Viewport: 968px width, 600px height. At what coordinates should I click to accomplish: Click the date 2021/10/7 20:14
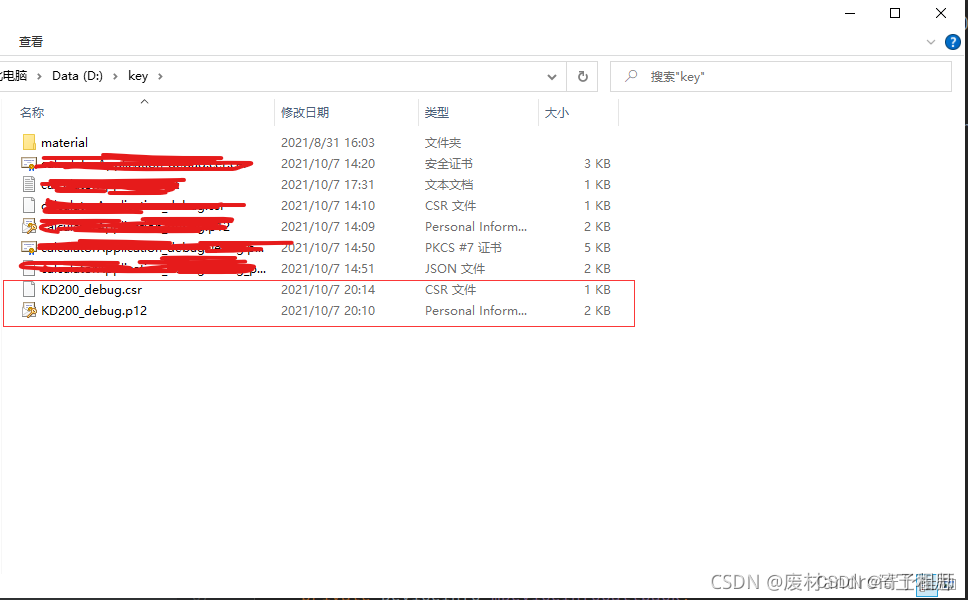point(328,290)
